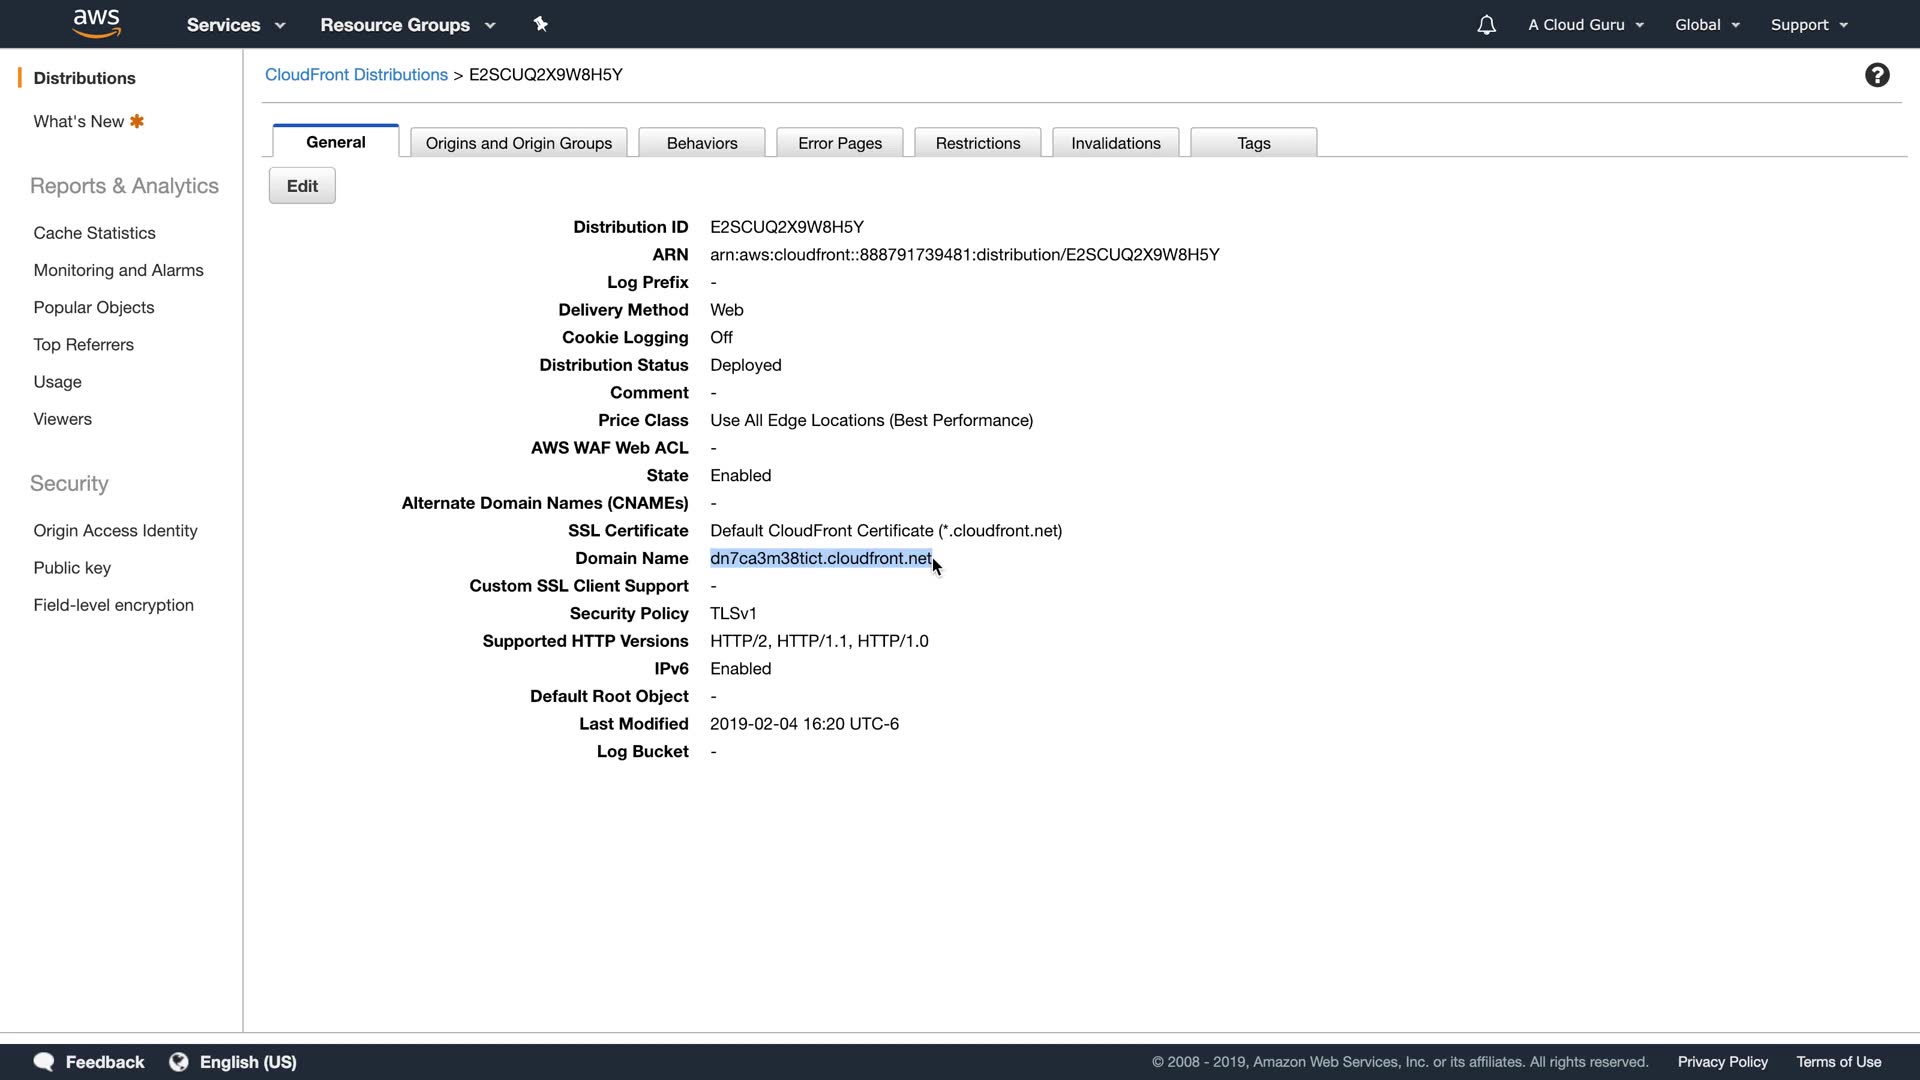1920x1080 pixels.
Task: Open the notifications bell
Action: point(1486,25)
